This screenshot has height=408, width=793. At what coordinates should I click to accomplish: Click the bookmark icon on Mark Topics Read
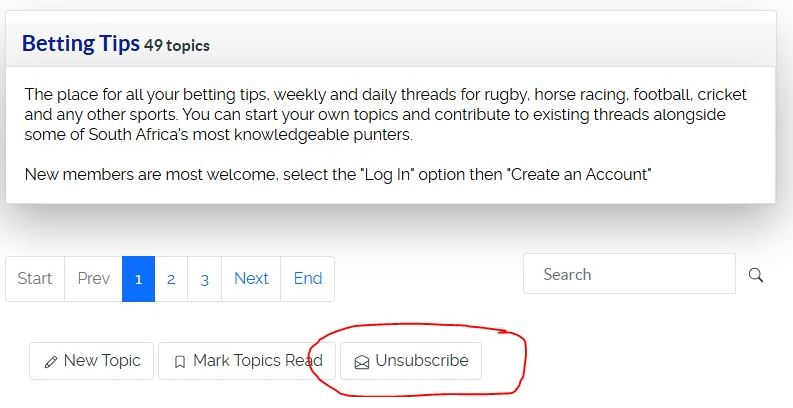(x=180, y=362)
